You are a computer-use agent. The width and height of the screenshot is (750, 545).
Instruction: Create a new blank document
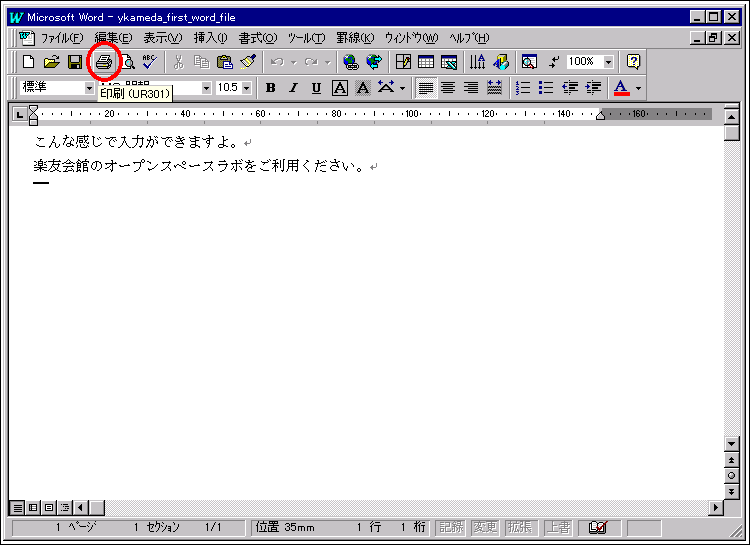point(28,62)
